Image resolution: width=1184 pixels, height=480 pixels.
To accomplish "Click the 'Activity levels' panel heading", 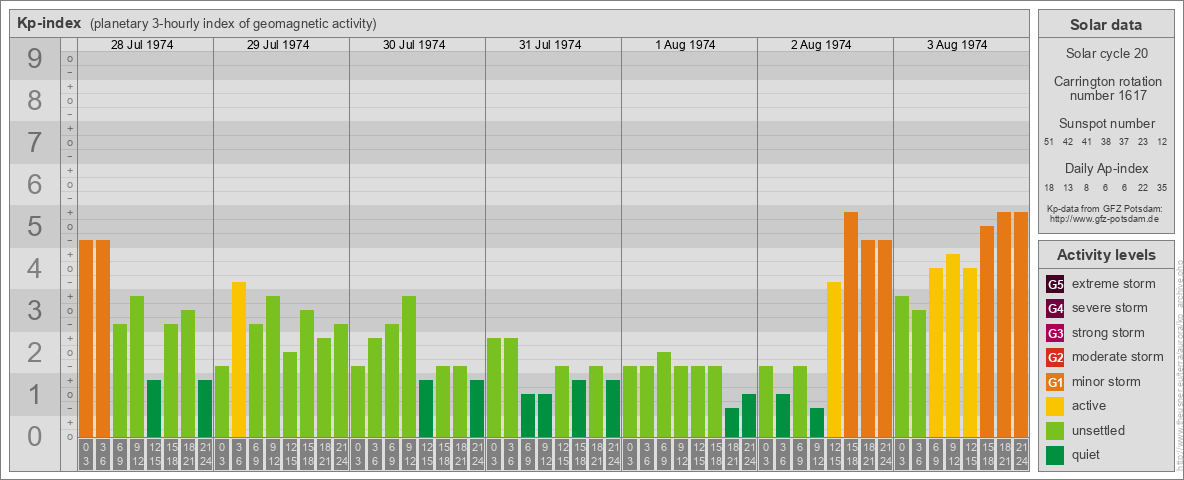I will [x=1105, y=255].
